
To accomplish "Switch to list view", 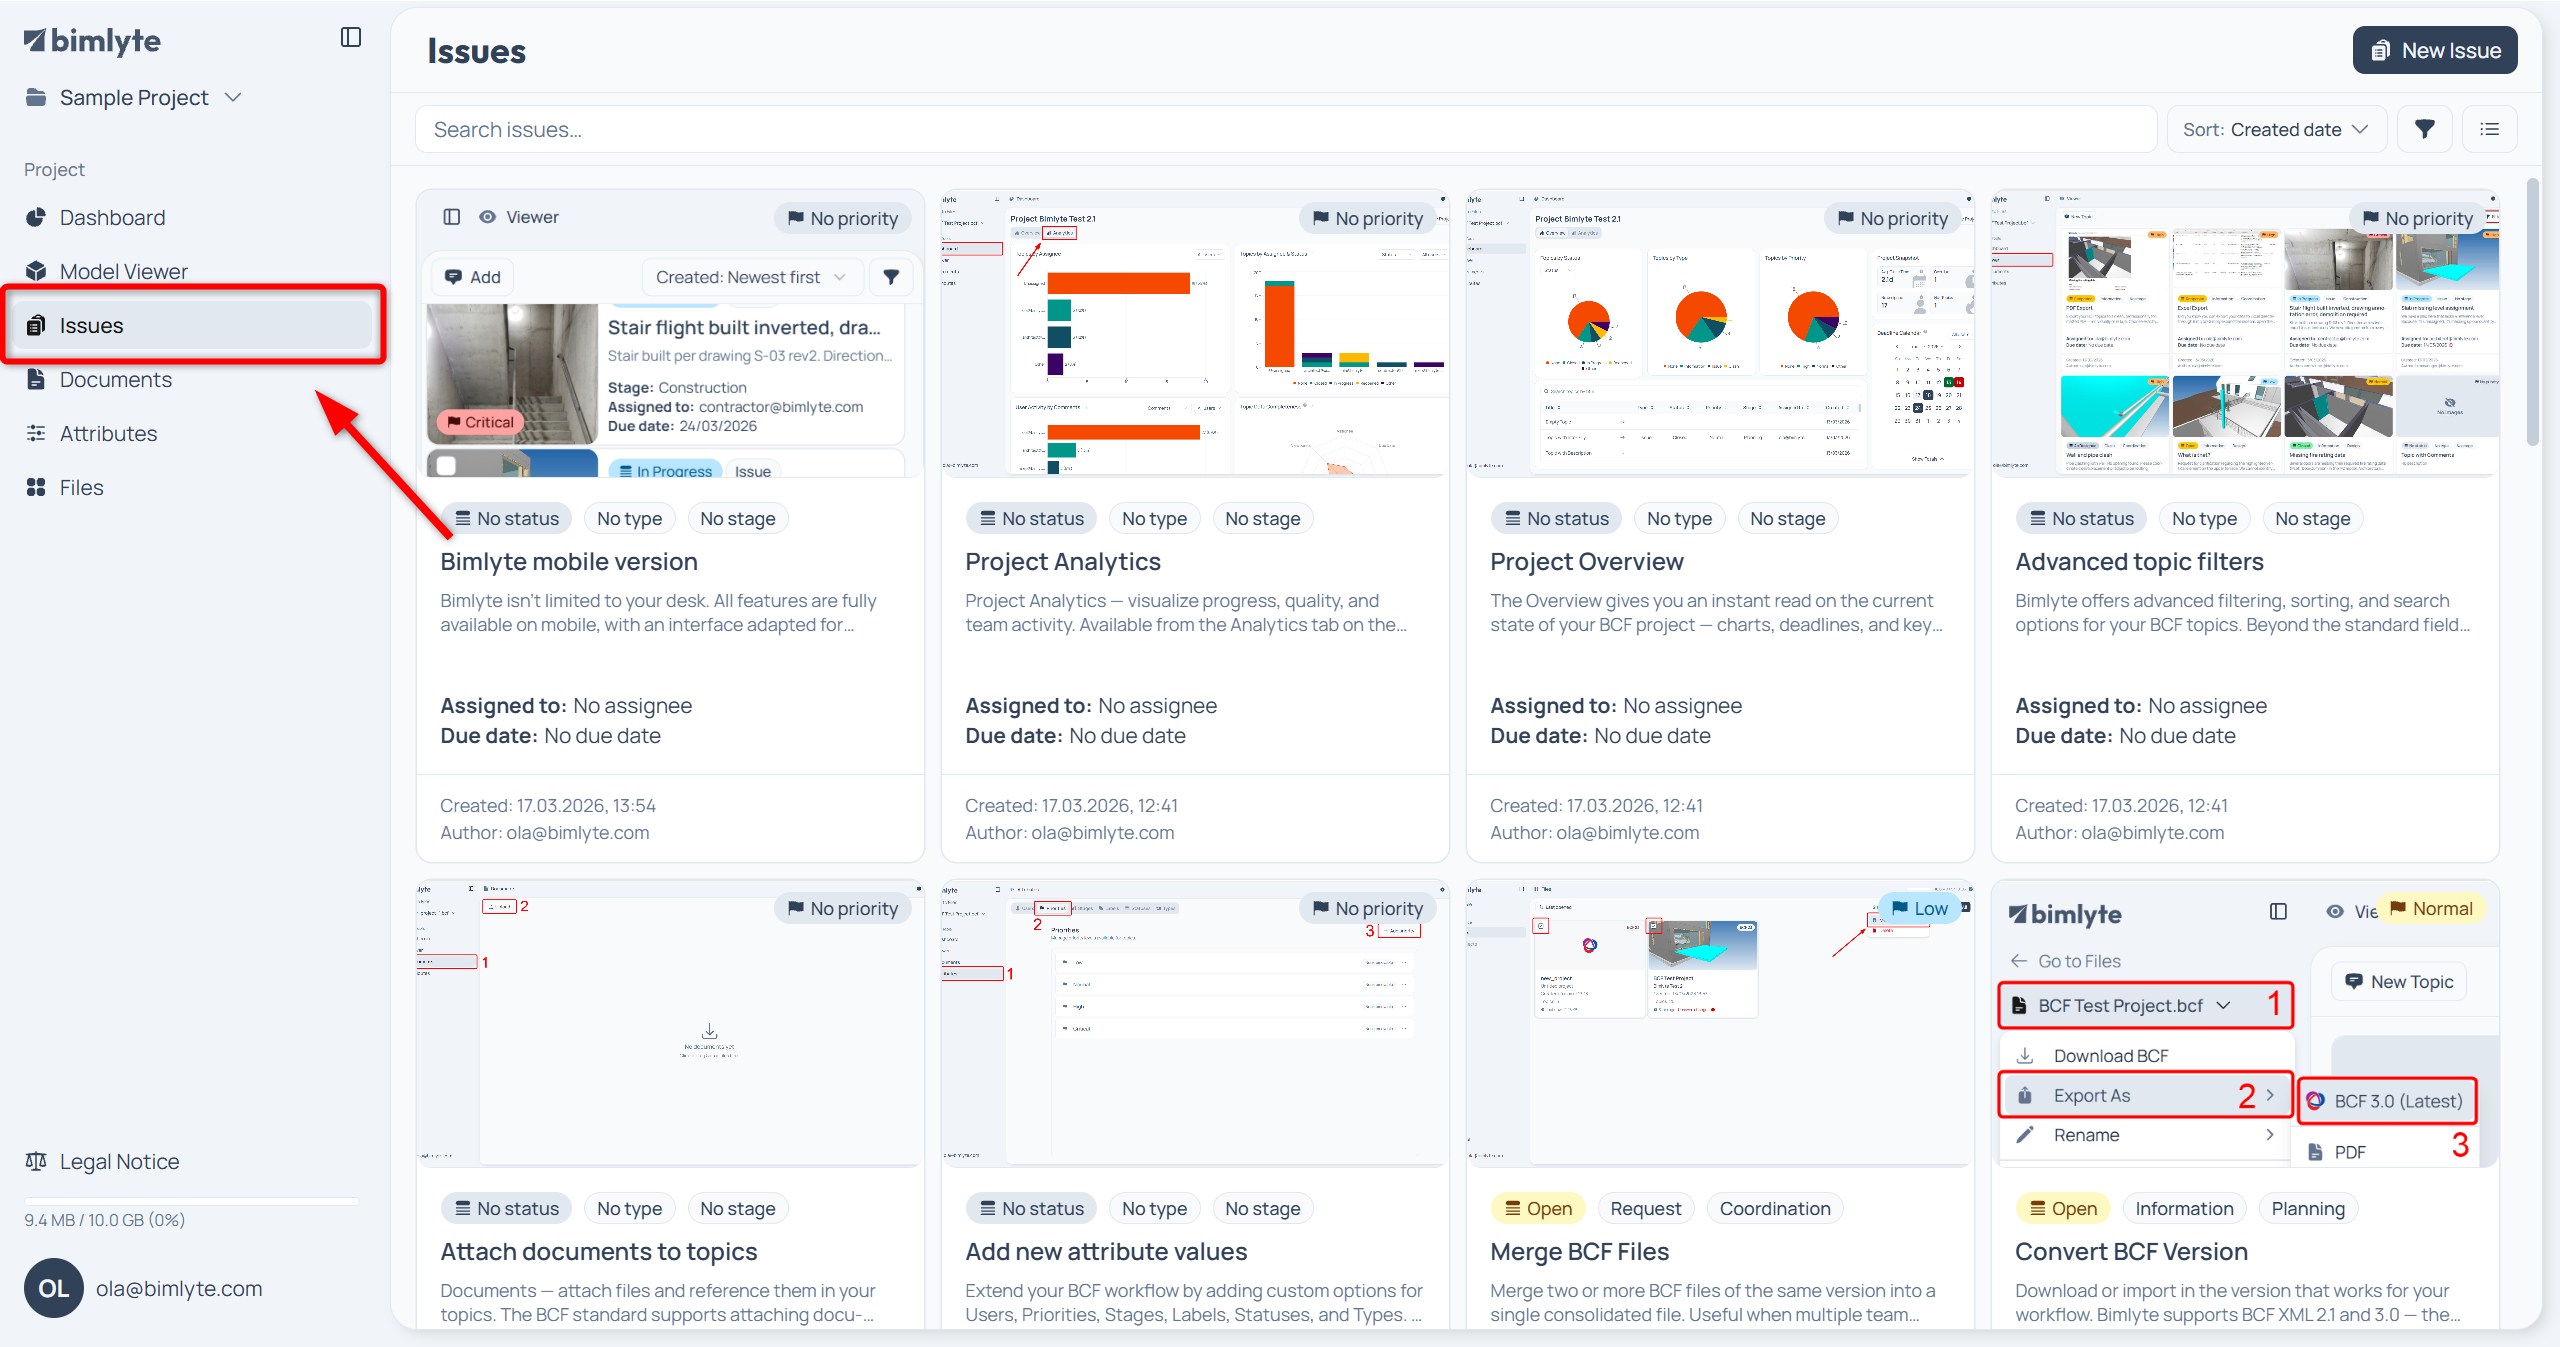I will [x=2490, y=130].
